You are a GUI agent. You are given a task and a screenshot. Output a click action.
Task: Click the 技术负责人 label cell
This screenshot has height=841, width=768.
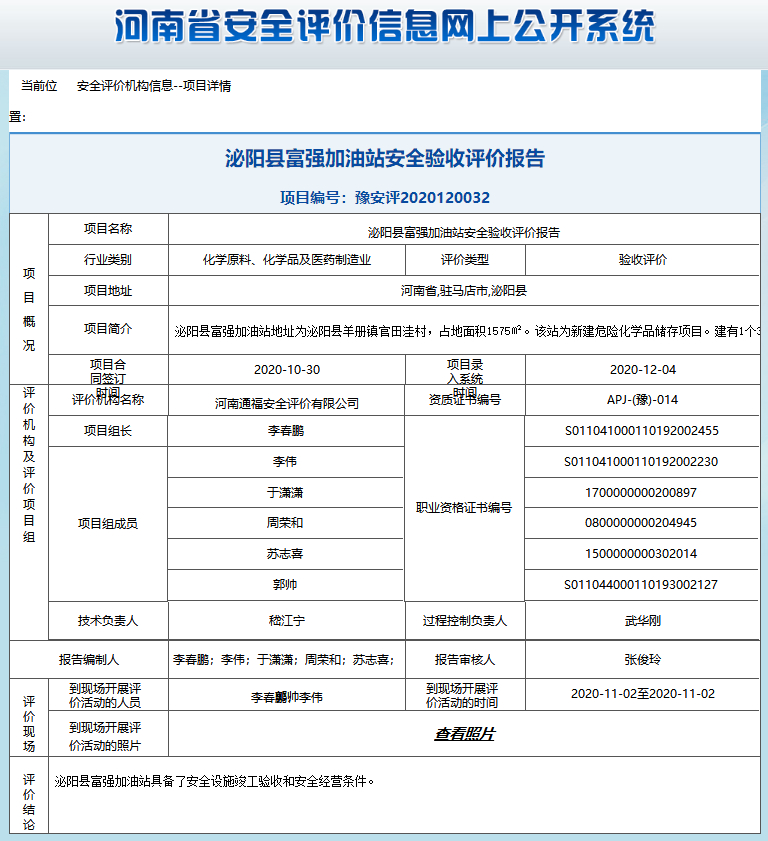108,621
